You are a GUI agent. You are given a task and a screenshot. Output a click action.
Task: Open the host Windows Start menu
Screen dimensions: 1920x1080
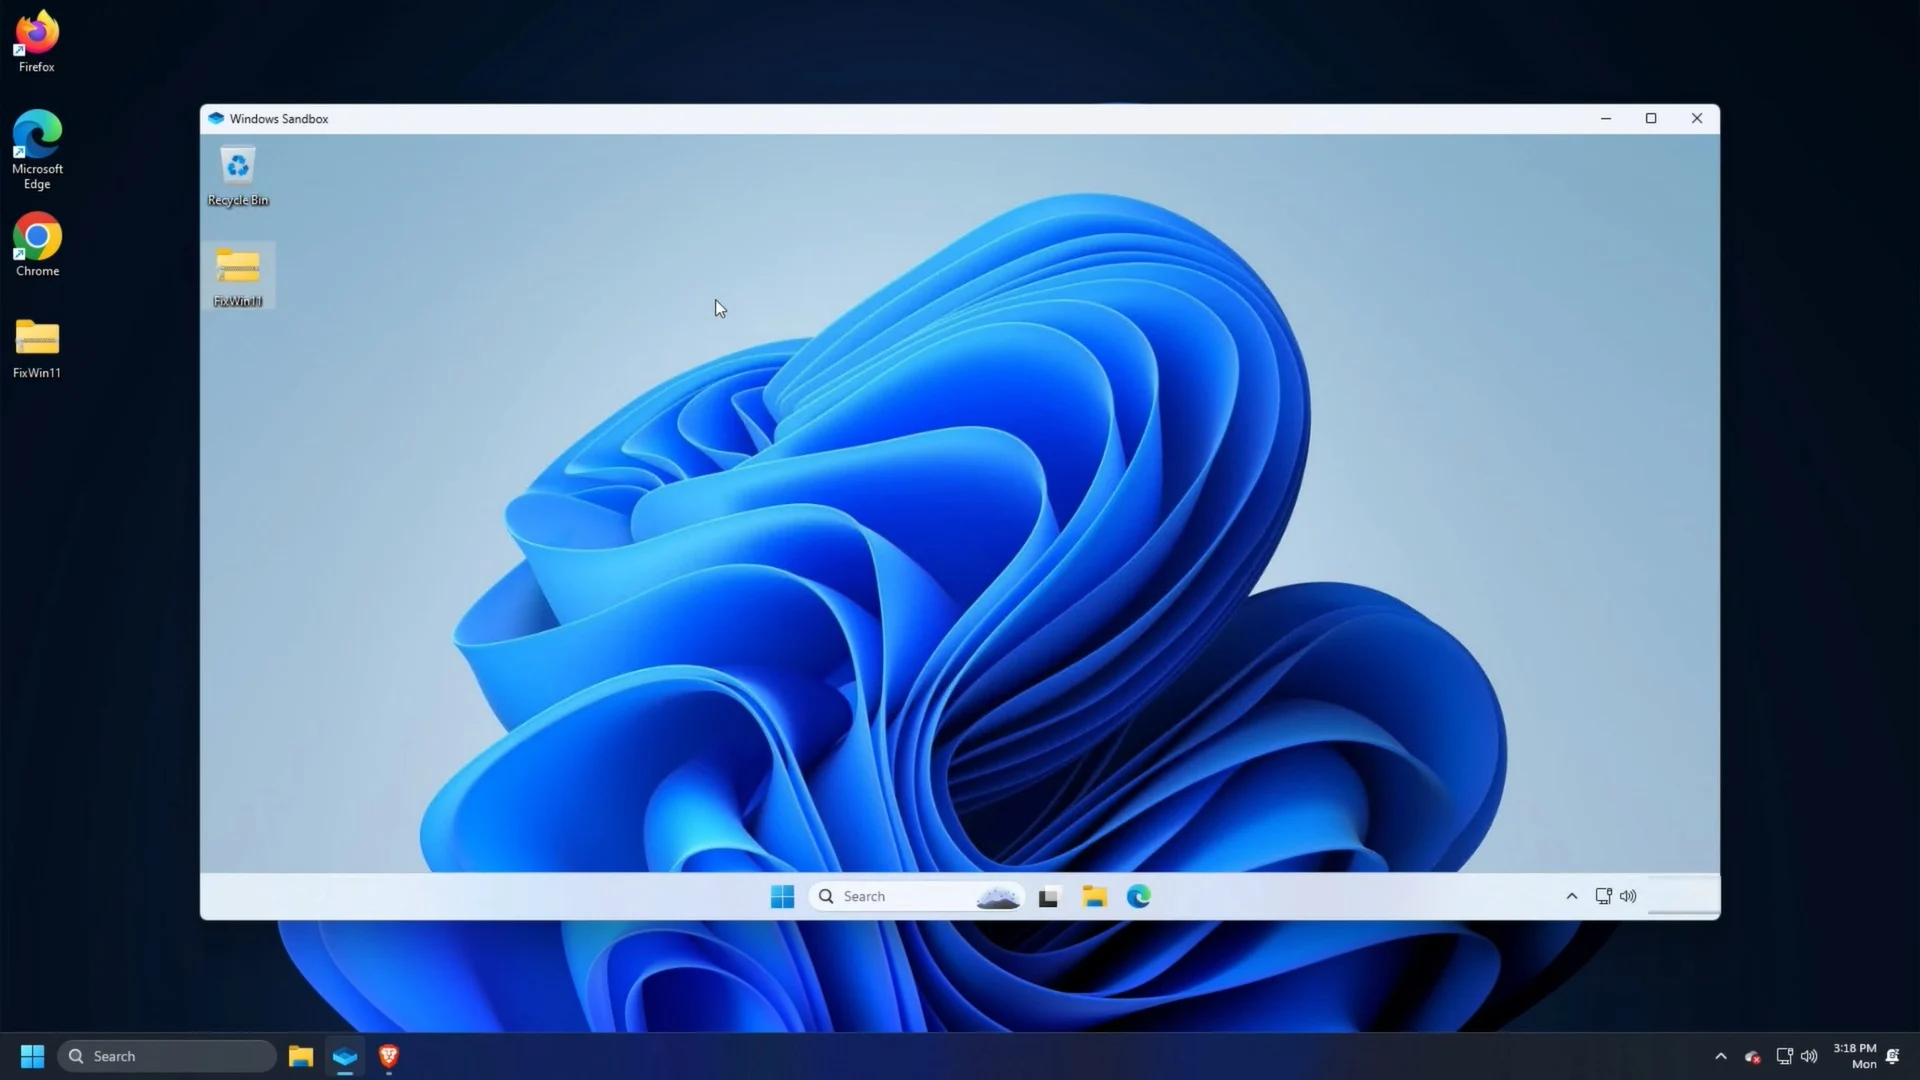[x=30, y=1056]
